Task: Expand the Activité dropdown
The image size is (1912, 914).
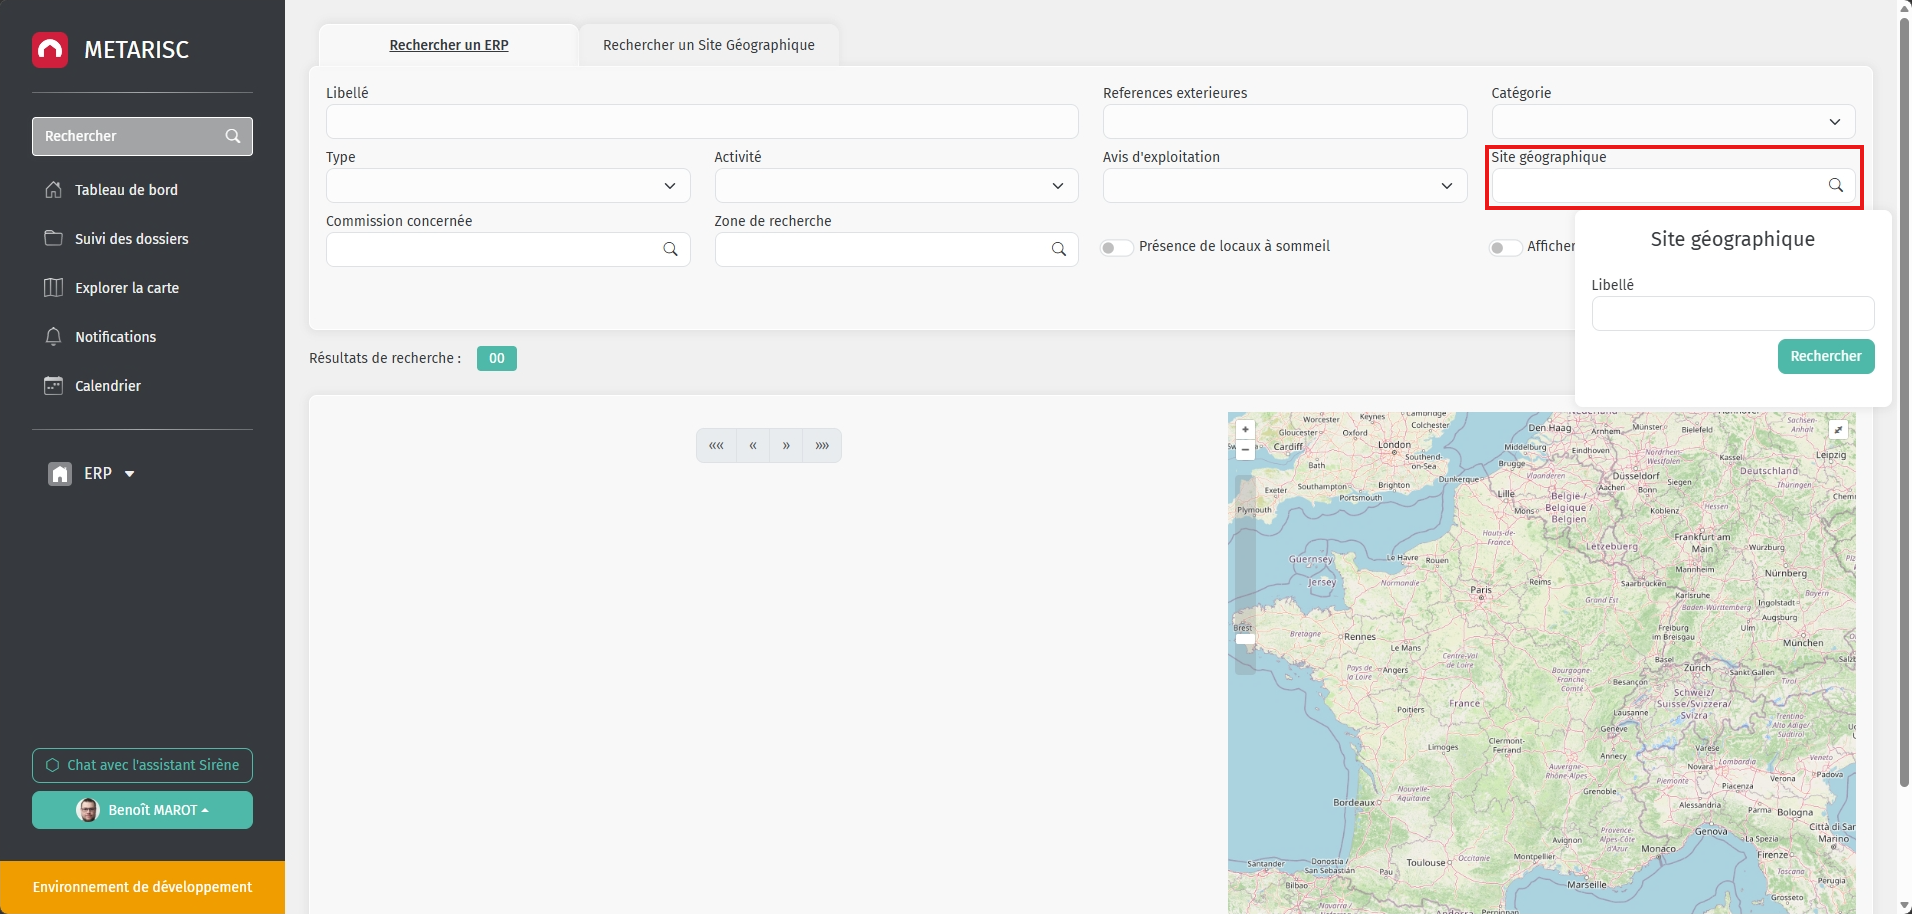Action: pos(1057,185)
